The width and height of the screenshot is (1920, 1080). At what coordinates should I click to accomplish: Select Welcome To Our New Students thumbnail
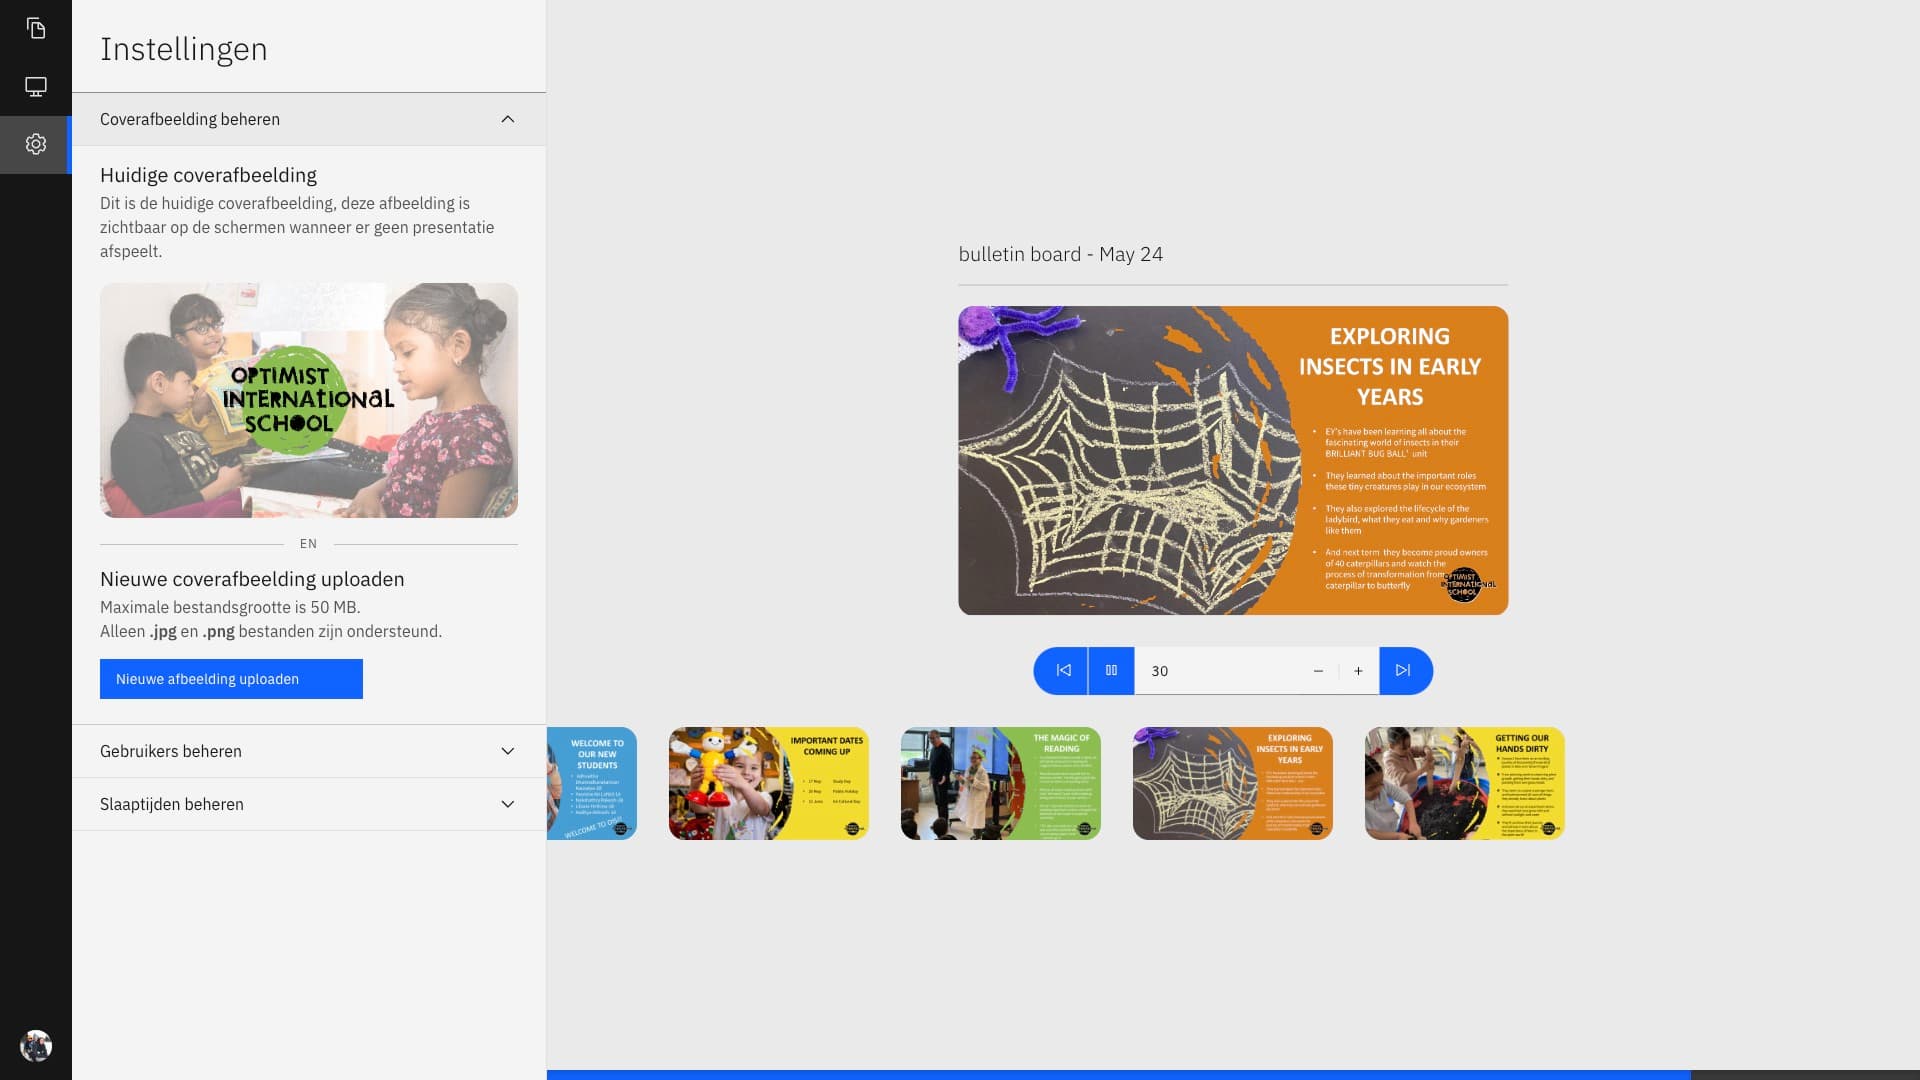coord(592,783)
